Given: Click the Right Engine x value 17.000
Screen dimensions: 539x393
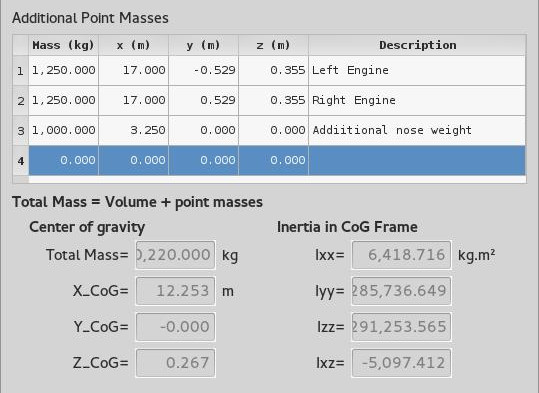Looking at the screenshot, I should (x=134, y=100).
